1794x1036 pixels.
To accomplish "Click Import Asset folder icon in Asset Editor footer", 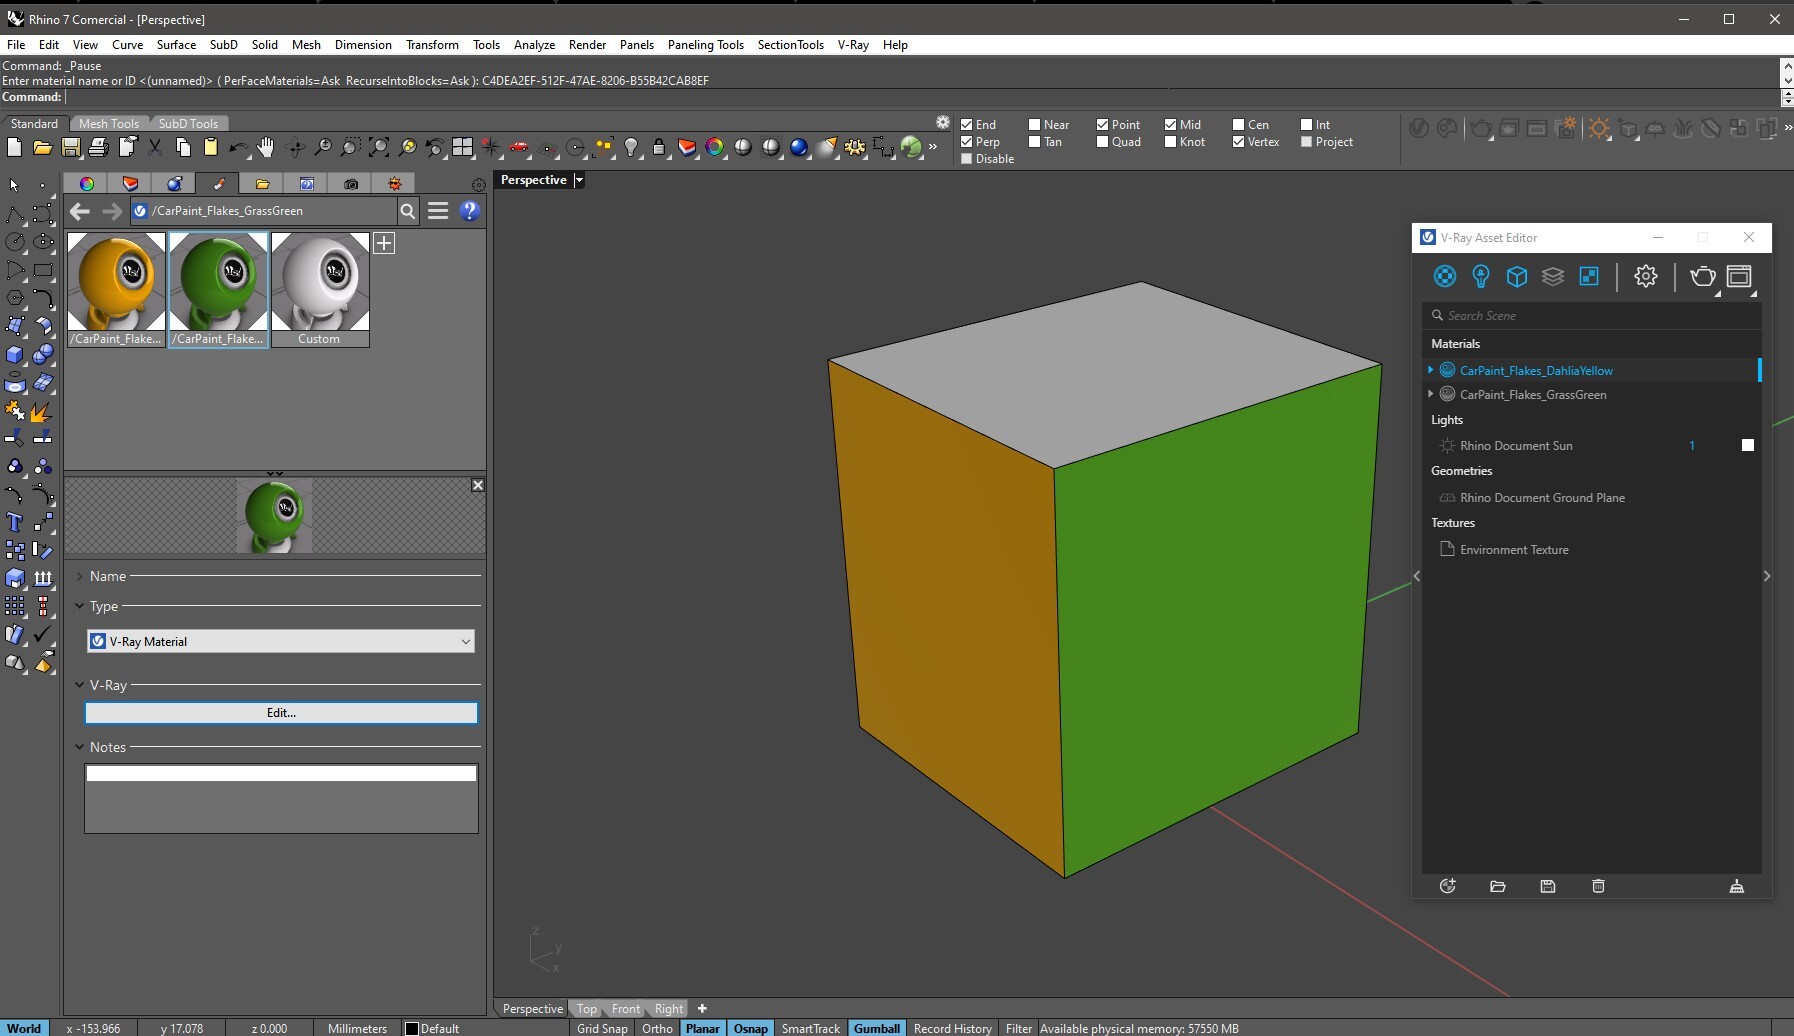I will pyautogui.click(x=1497, y=886).
